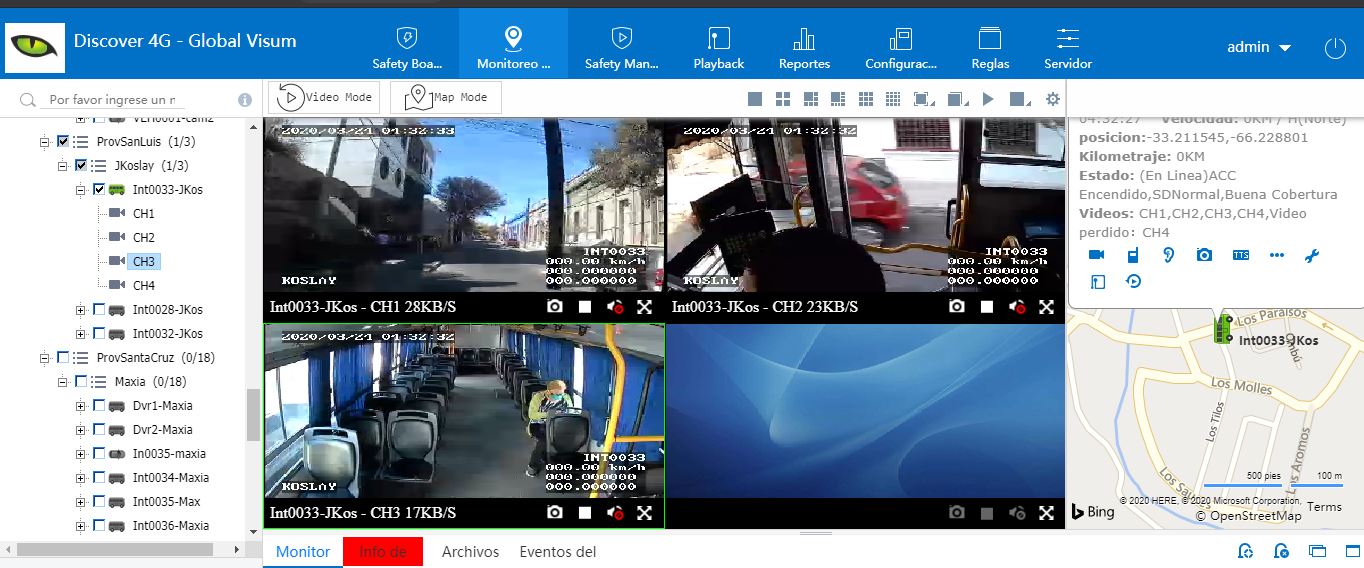Viewport: 1364px width, 568px height.
Task: Open video settings gear in the layout toolbar
Action: click(x=1052, y=99)
